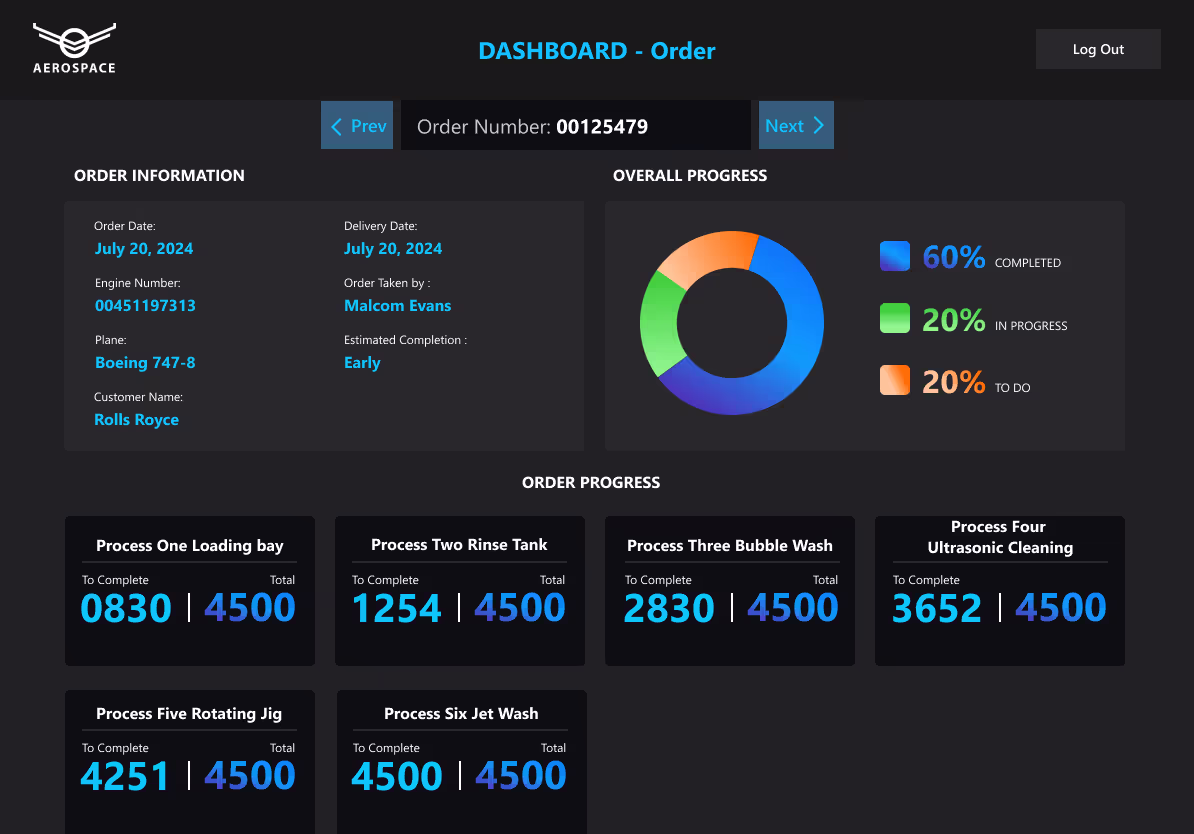Open the Process Four Ultrasonic Cleaning card title
This screenshot has width=1194, height=834.
[1000, 537]
